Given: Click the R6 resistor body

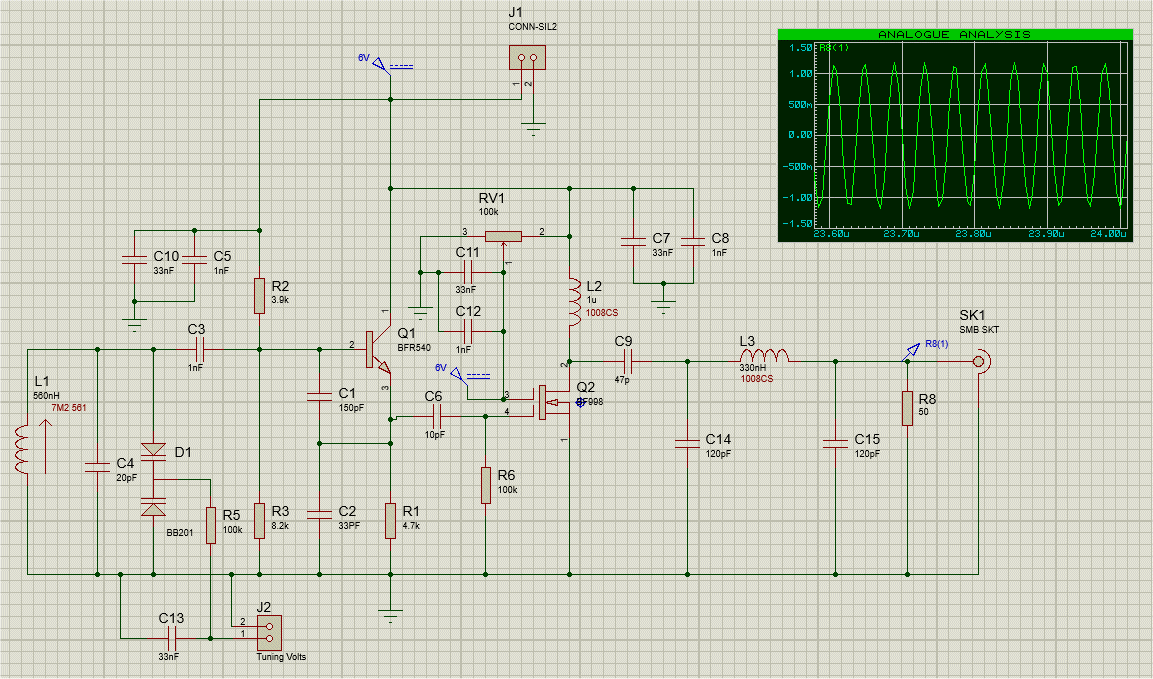Looking at the screenshot, I should pos(486,486).
